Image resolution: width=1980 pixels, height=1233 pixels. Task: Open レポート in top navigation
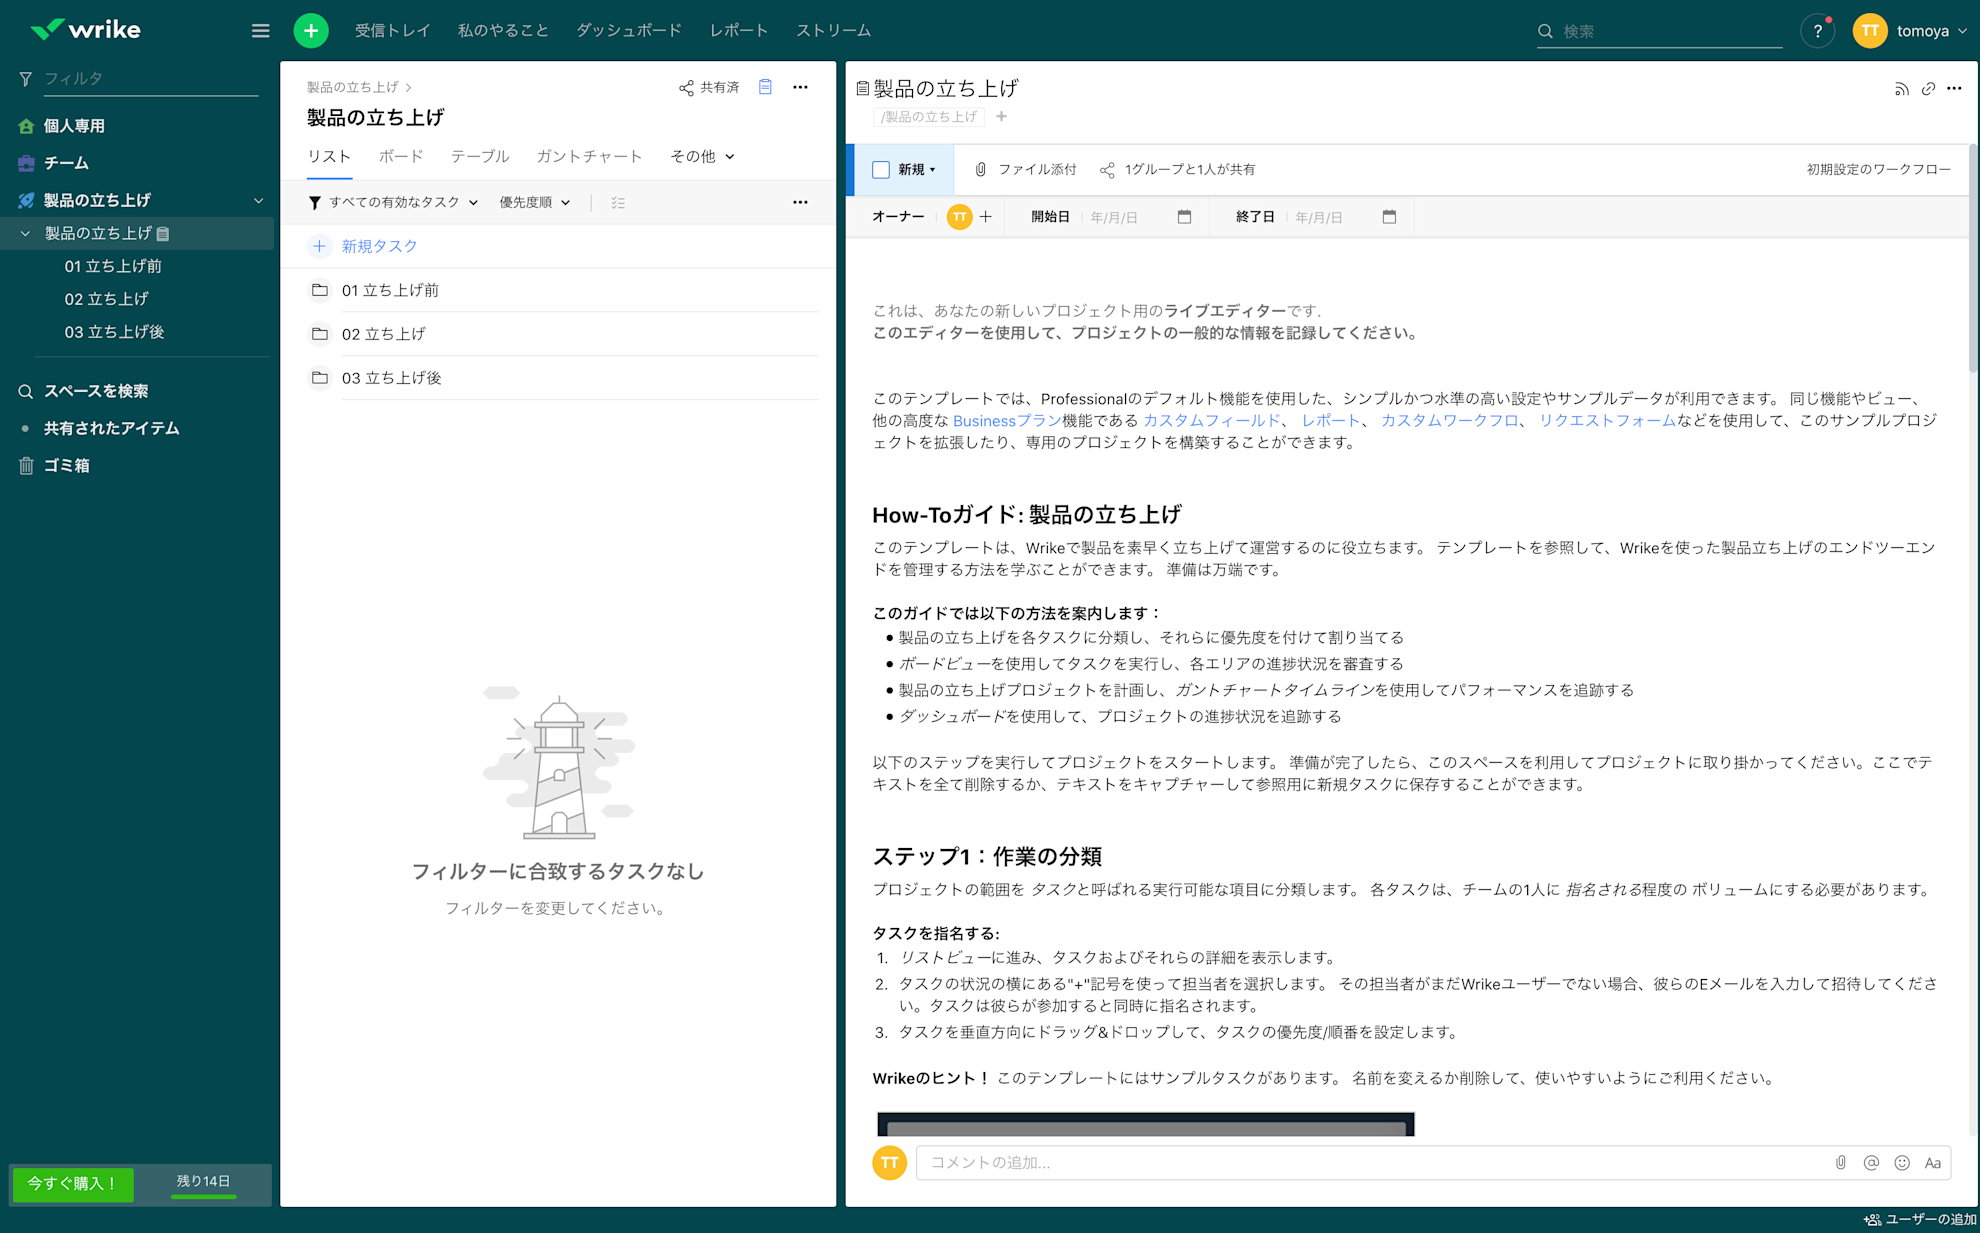[x=739, y=31]
